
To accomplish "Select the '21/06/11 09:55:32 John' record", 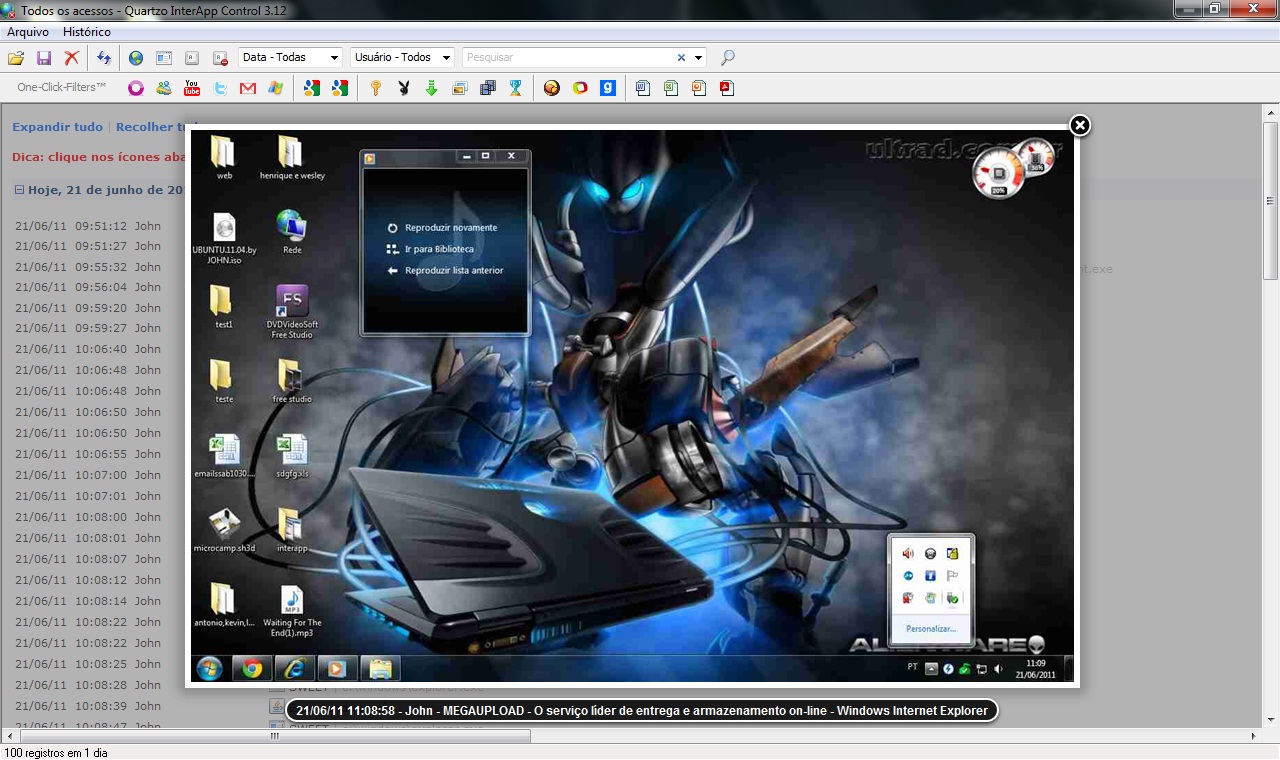I will tap(88, 267).
